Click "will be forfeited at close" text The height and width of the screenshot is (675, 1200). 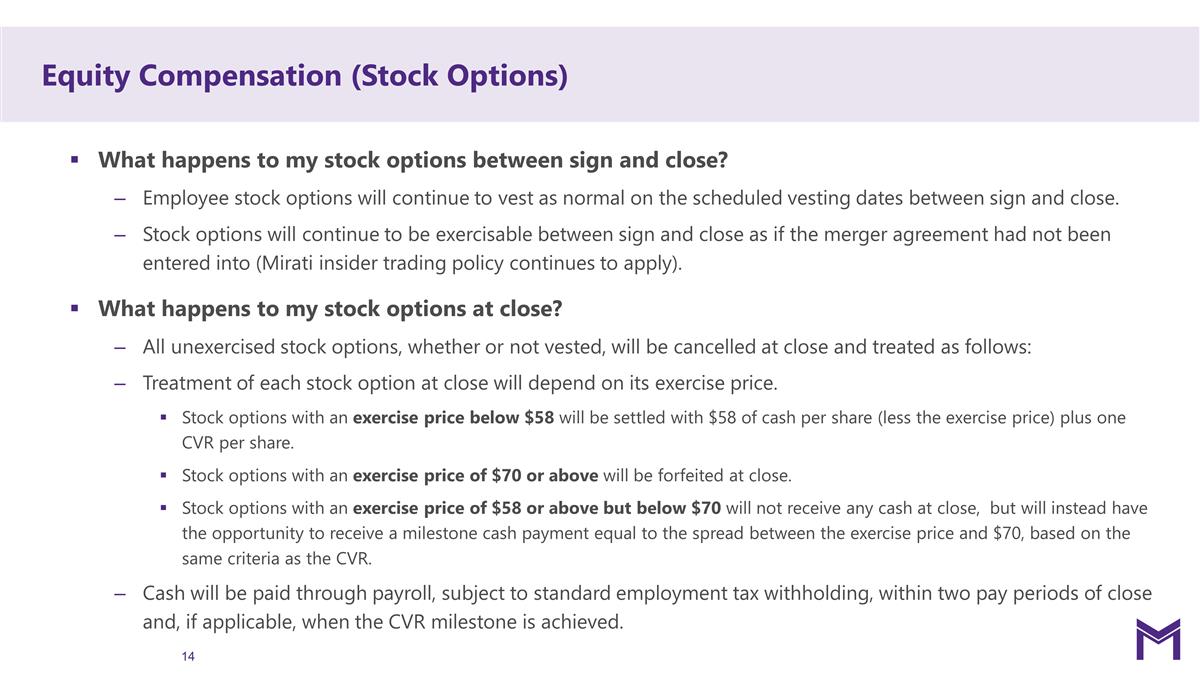(x=697, y=474)
